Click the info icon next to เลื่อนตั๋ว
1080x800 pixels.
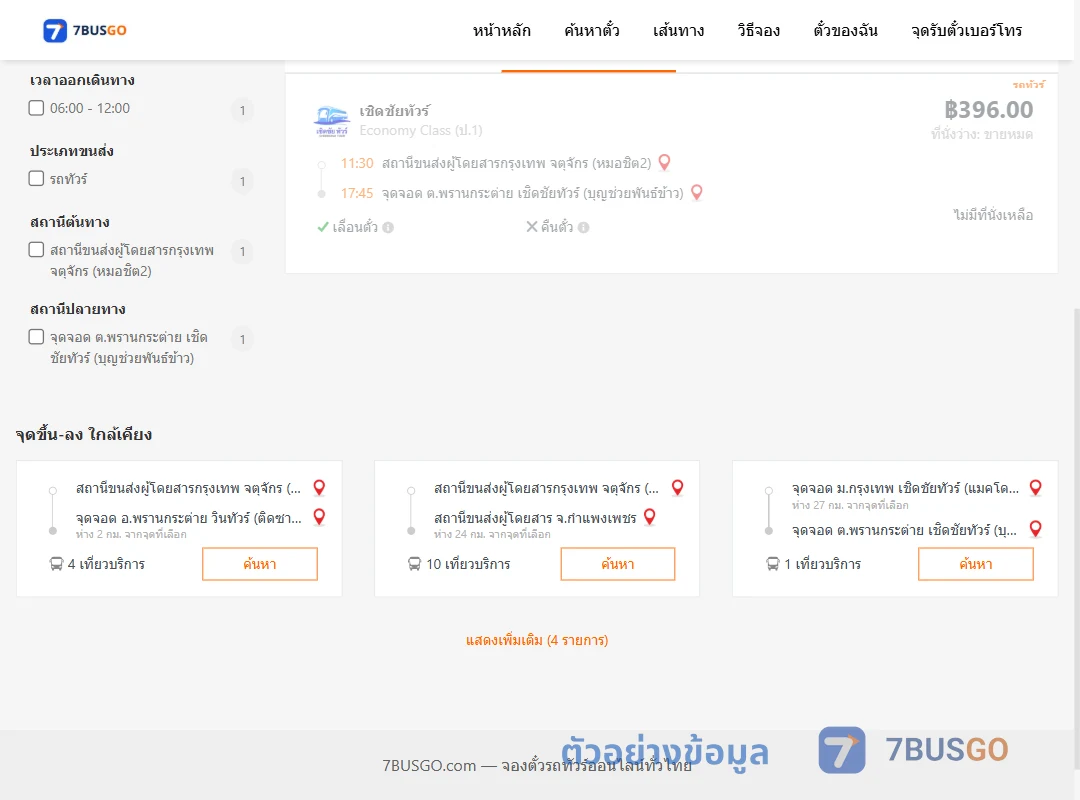(388, 227)
